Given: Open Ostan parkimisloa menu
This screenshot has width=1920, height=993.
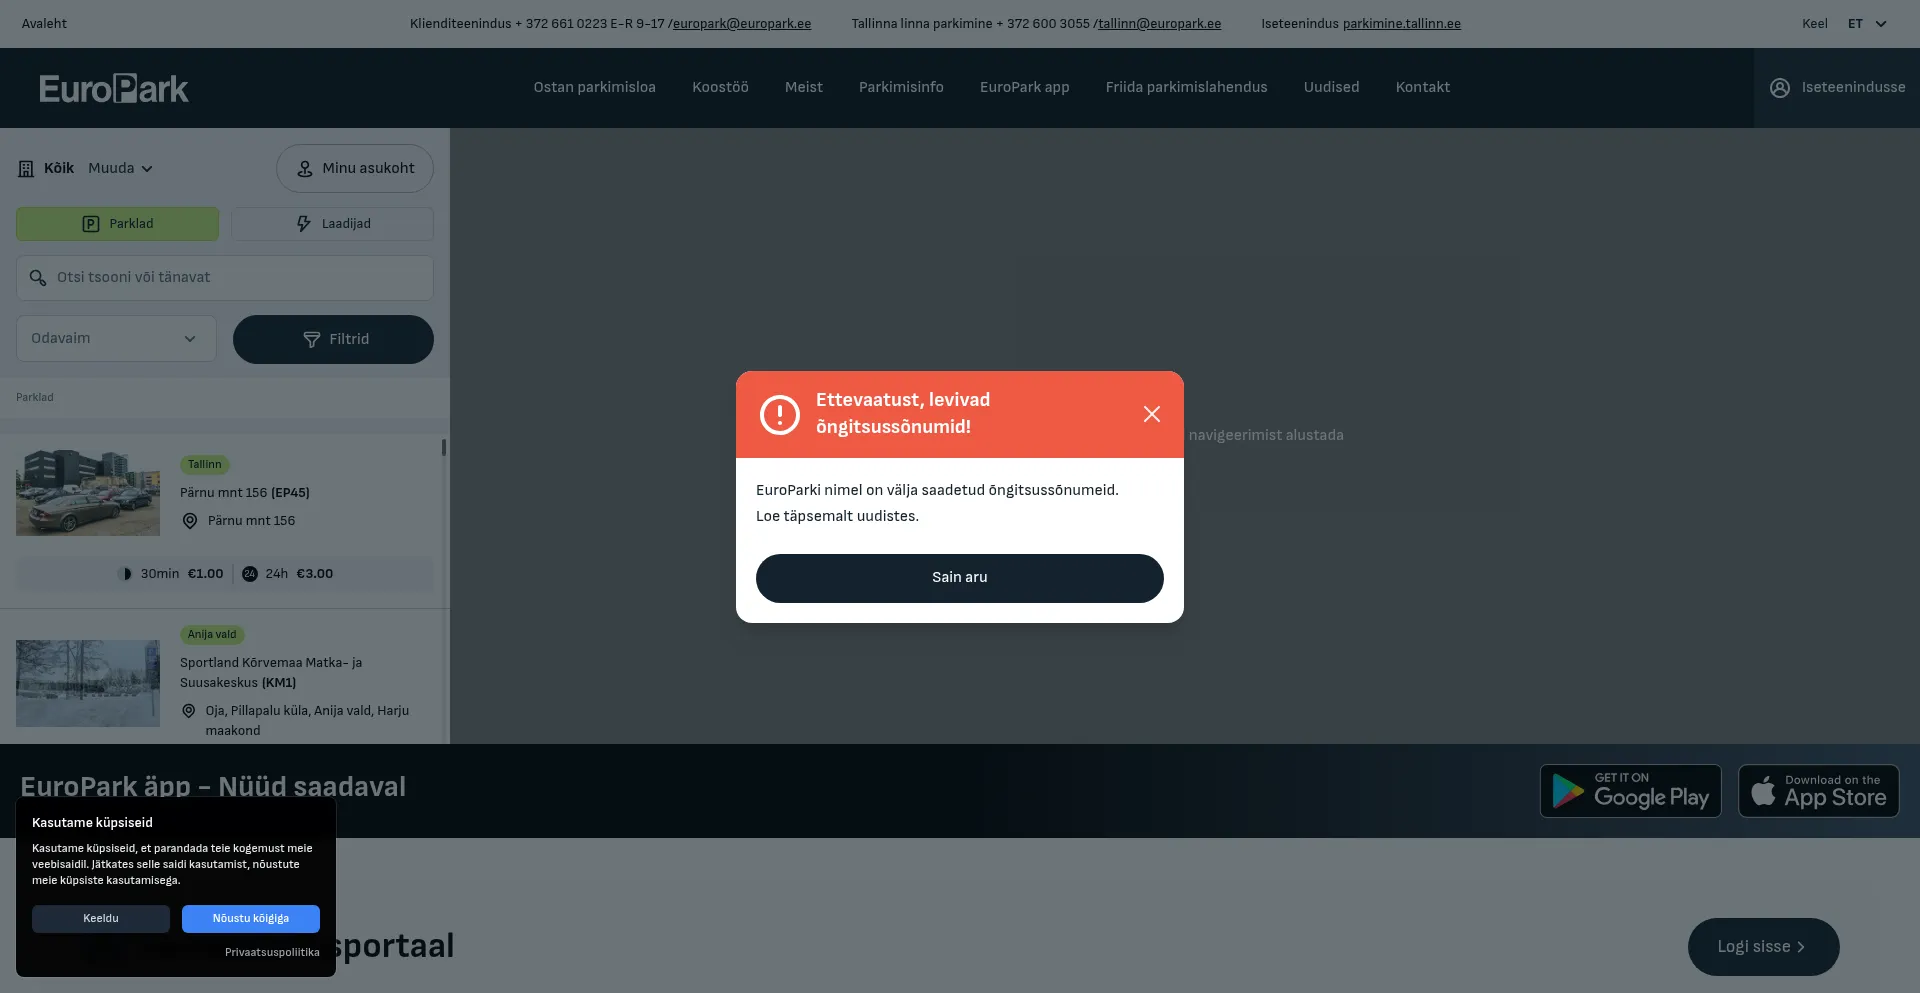Looking at the screenshot, I should [595, 88].
